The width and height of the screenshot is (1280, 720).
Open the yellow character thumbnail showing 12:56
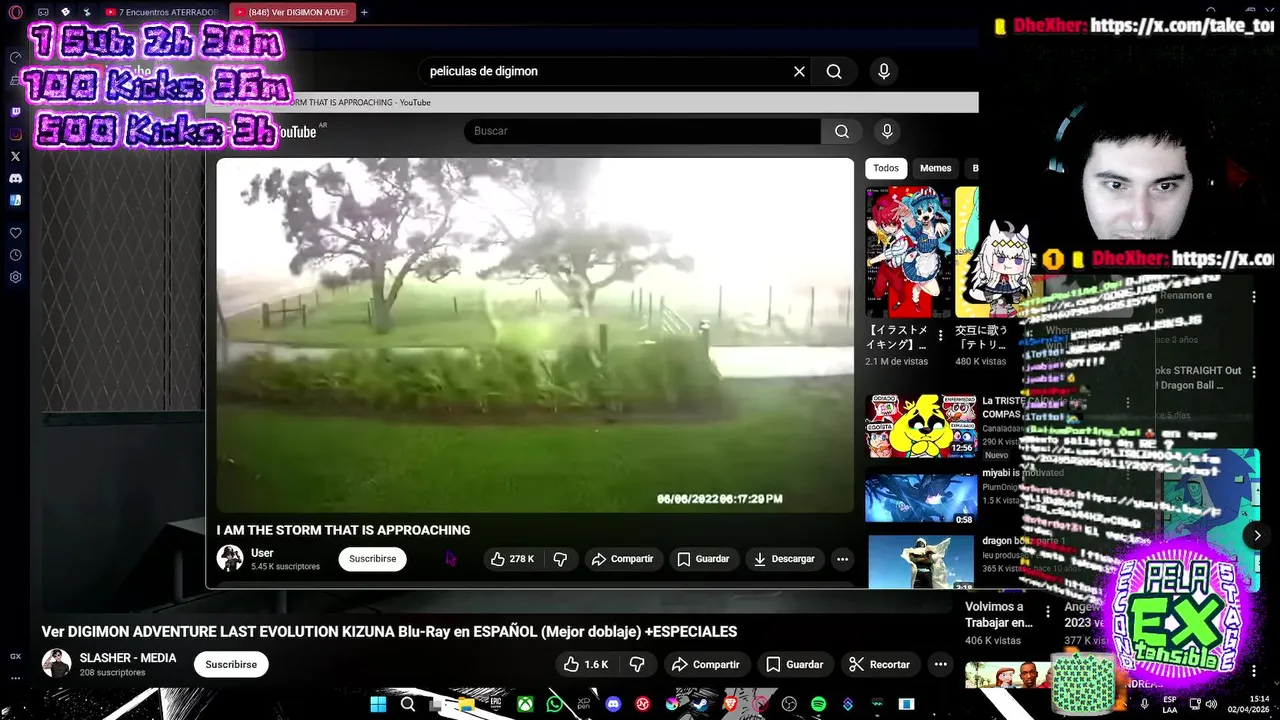[920, 426]
